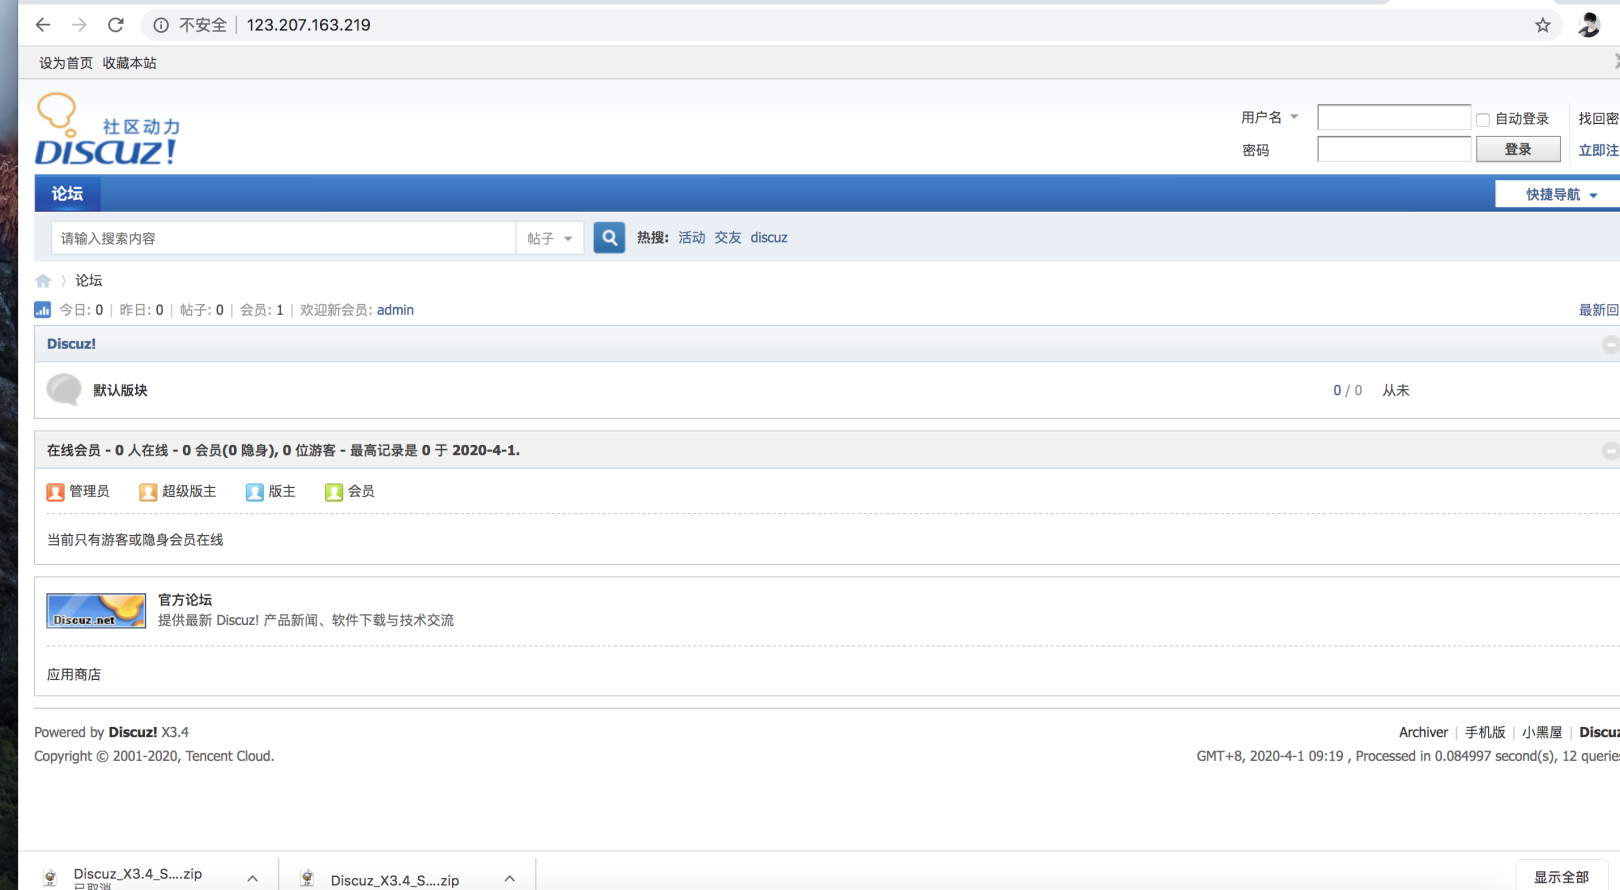Click 论坛 in the breadcrumb
The height and width of the screenshot is (890, 1620).
pos(89,281)
